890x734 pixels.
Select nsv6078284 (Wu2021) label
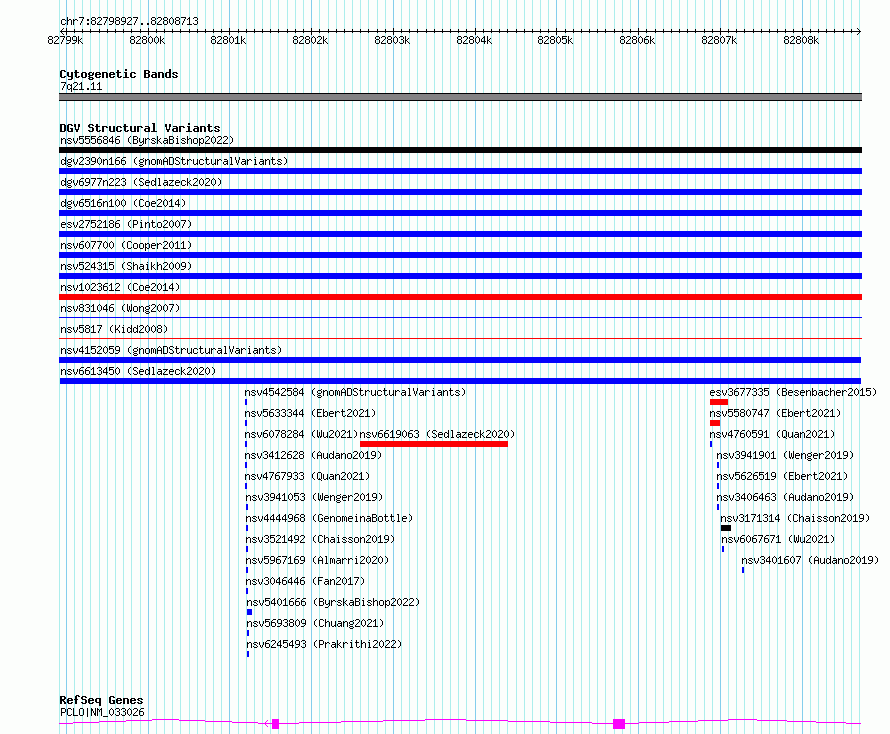coord(301,434)
